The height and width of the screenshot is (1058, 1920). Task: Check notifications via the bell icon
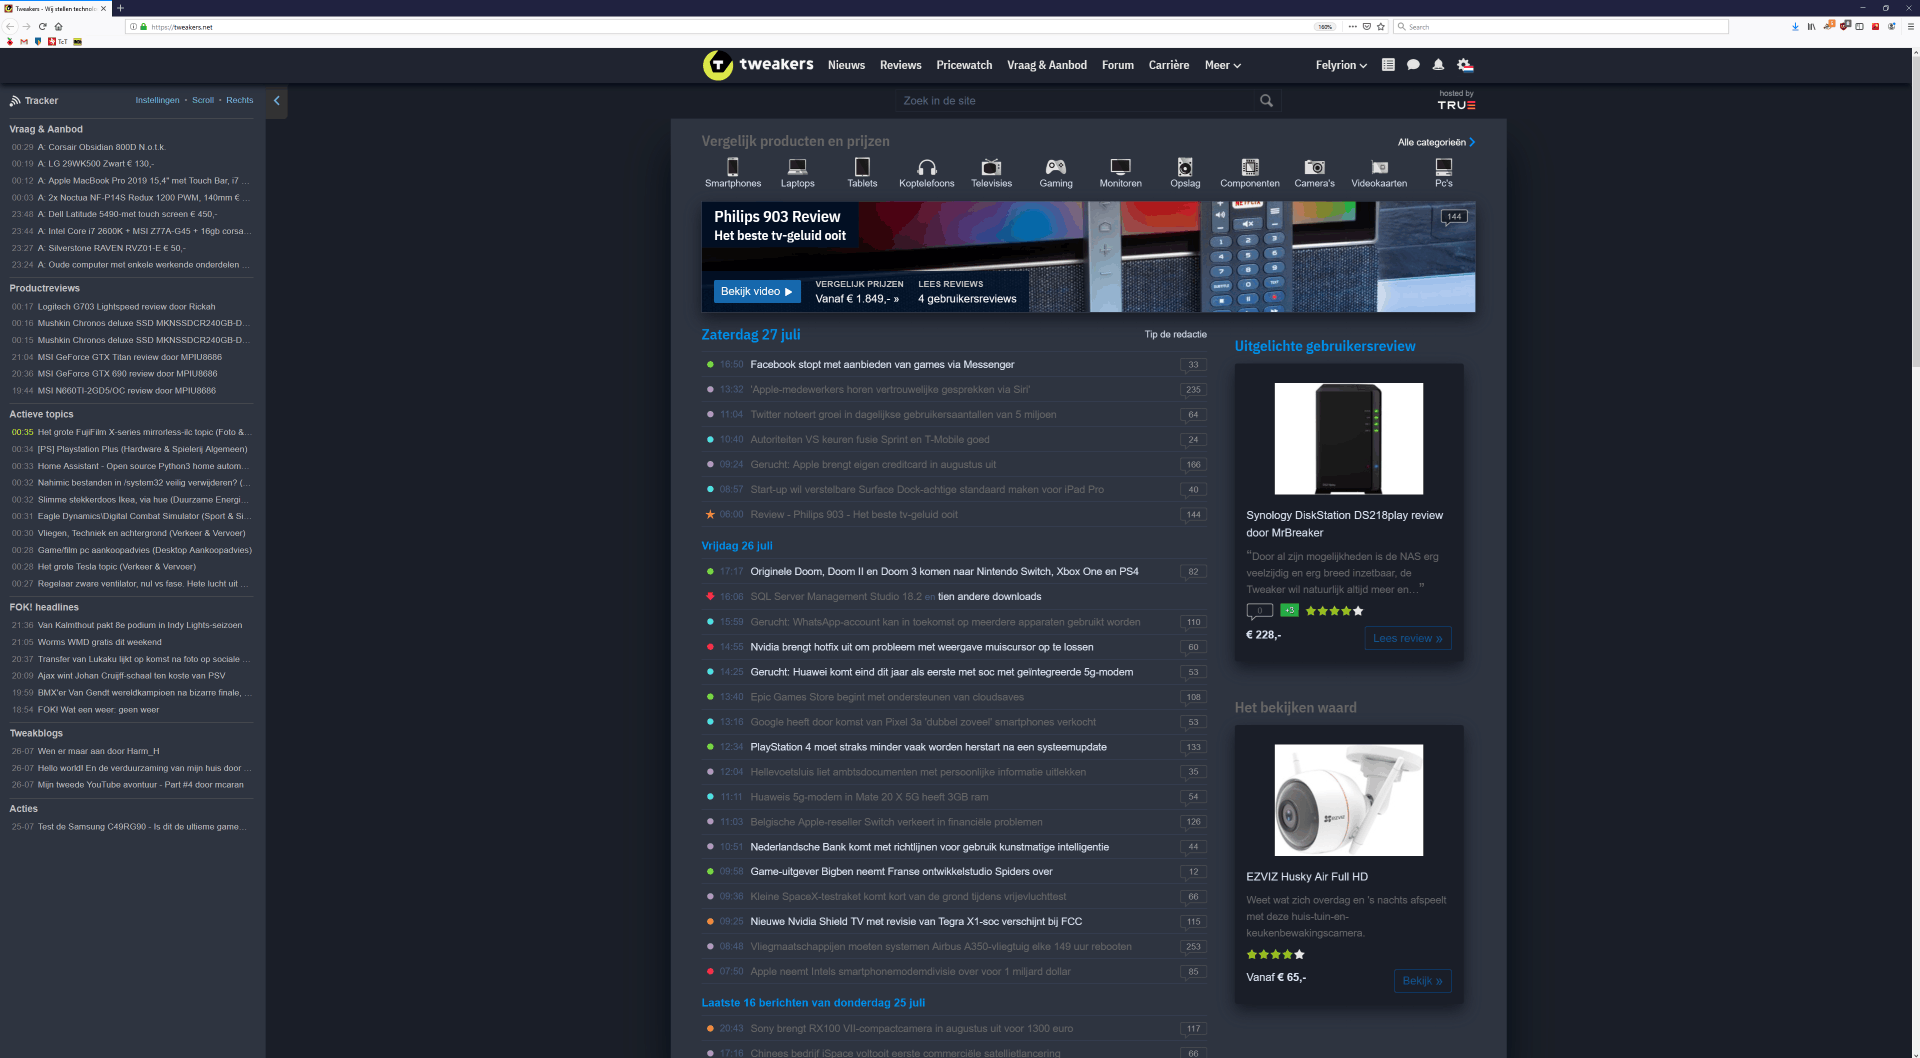tap(1438, 65)
